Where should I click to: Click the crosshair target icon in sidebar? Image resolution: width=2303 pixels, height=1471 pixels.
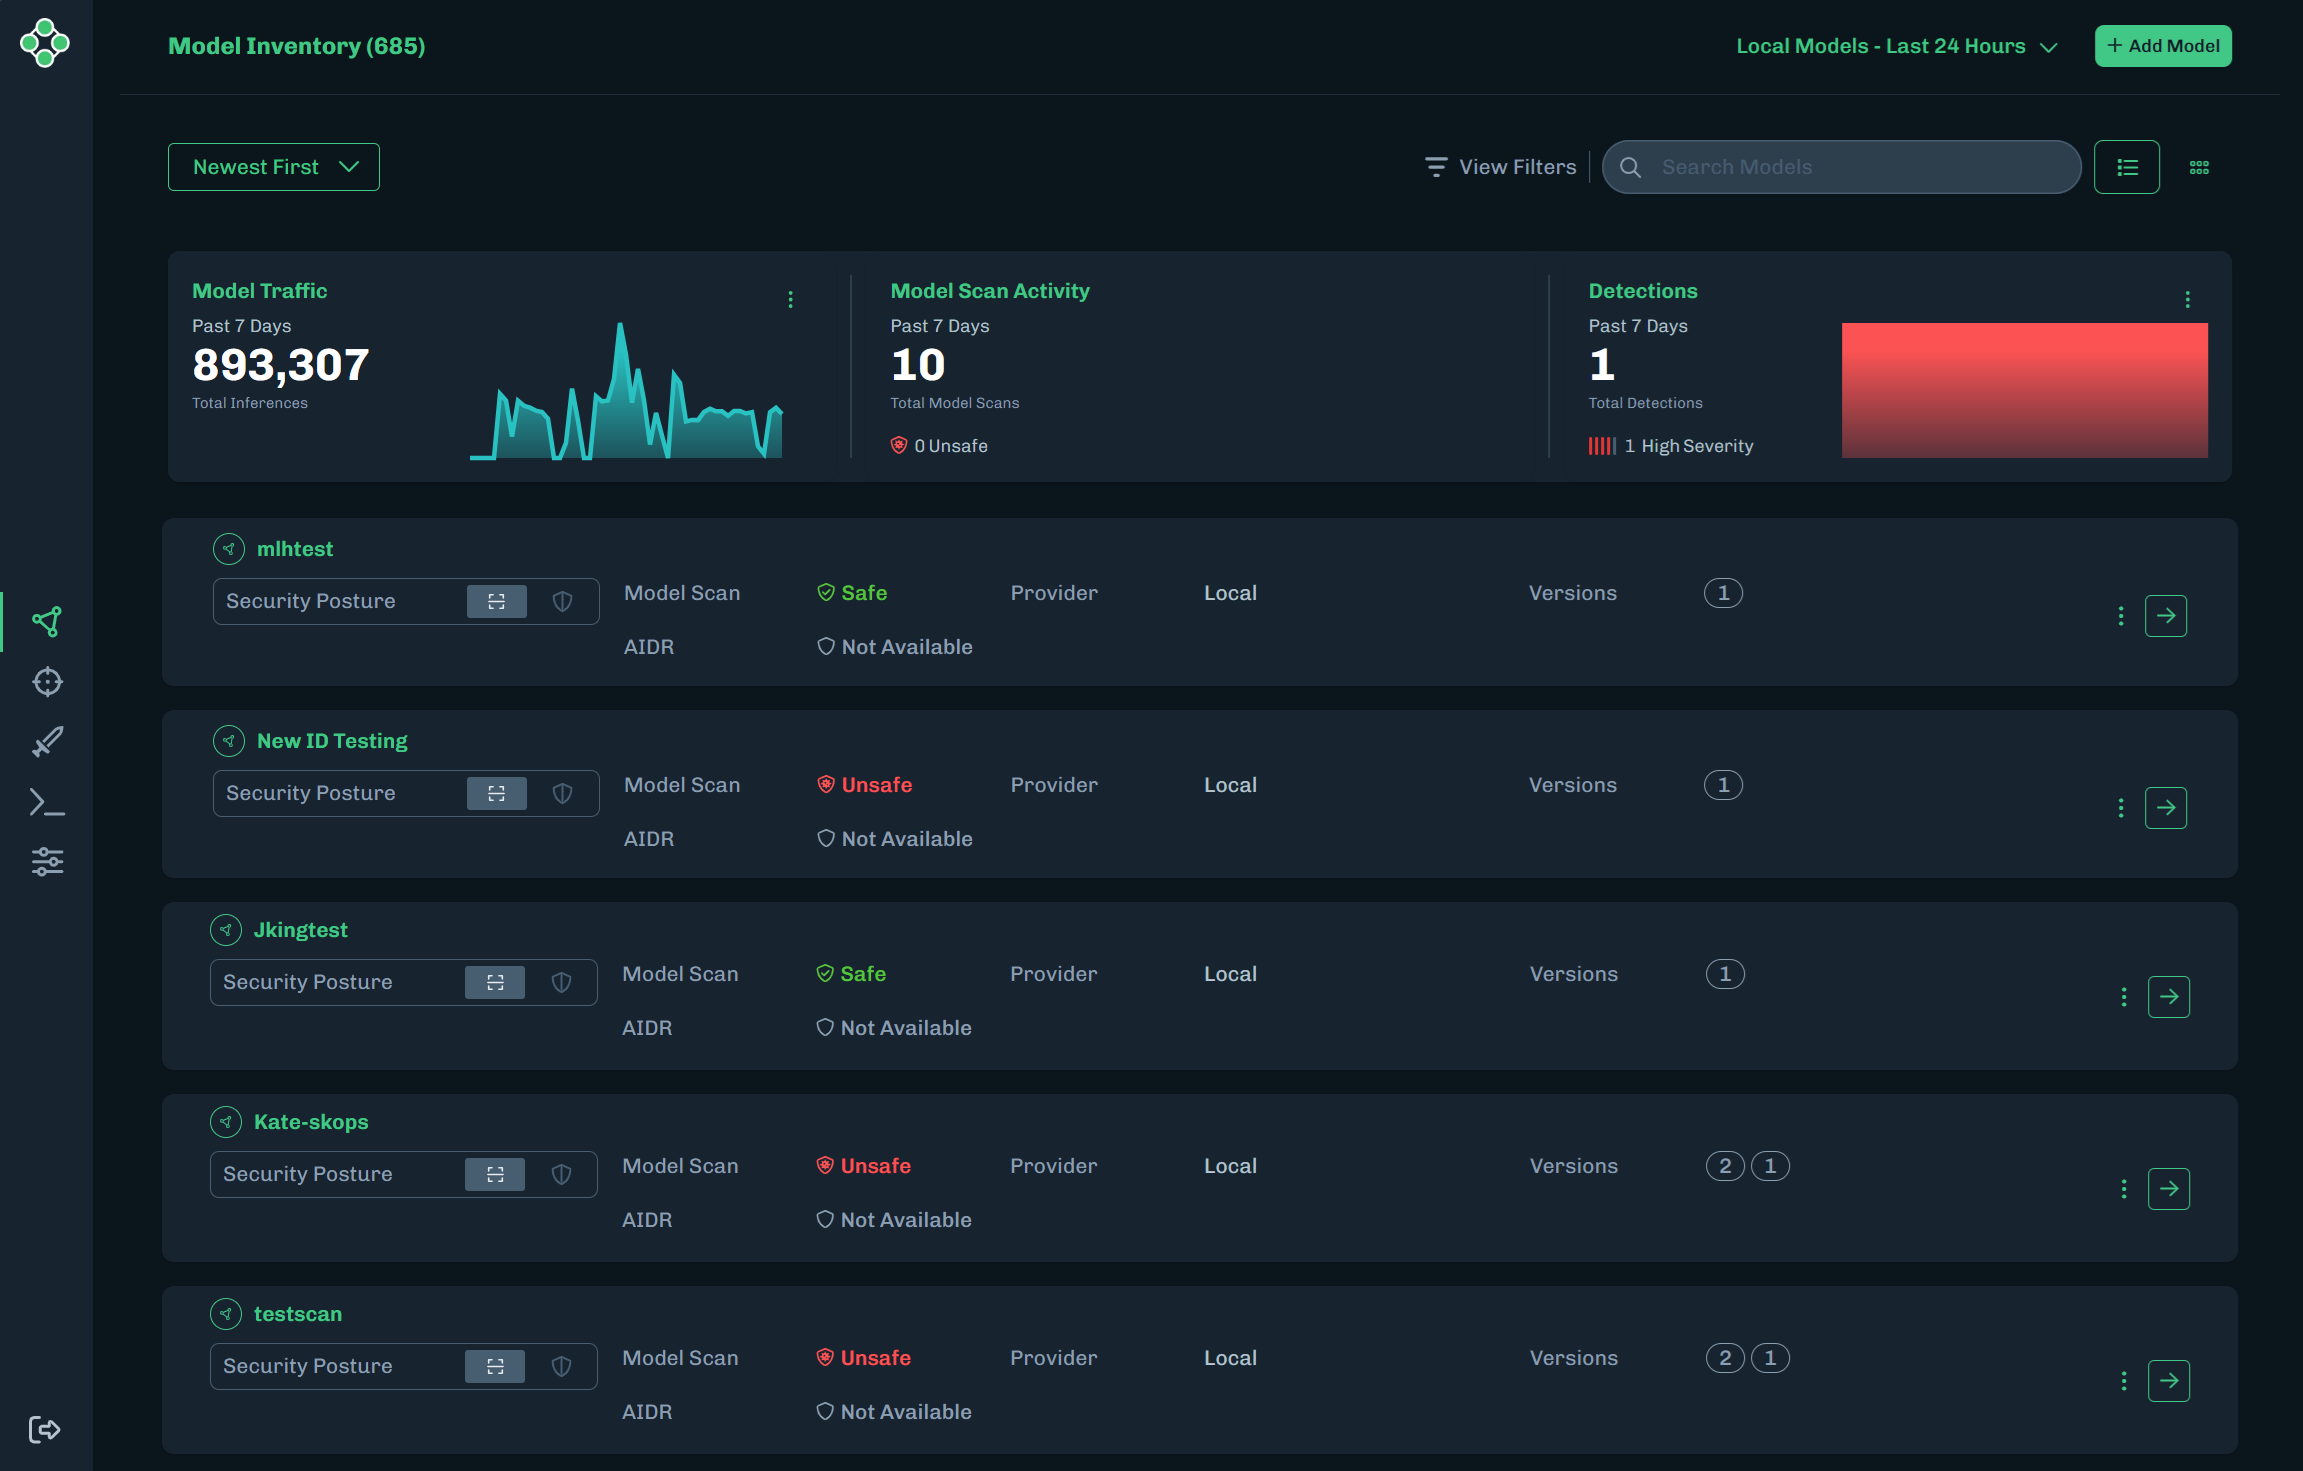pos(47,682)
